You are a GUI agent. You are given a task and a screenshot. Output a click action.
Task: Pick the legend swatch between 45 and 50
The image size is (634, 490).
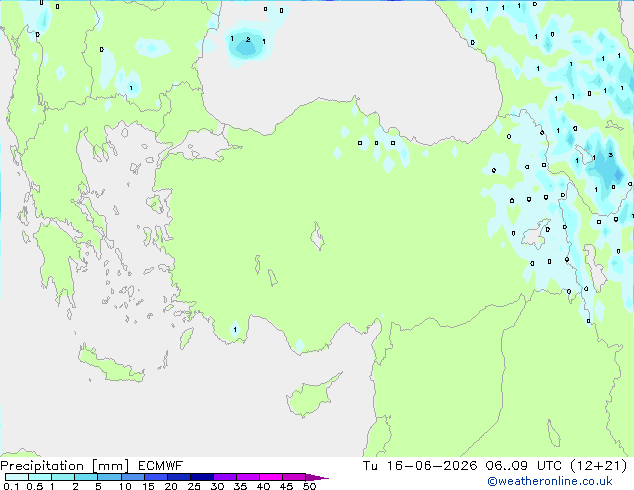pos(294,477)
